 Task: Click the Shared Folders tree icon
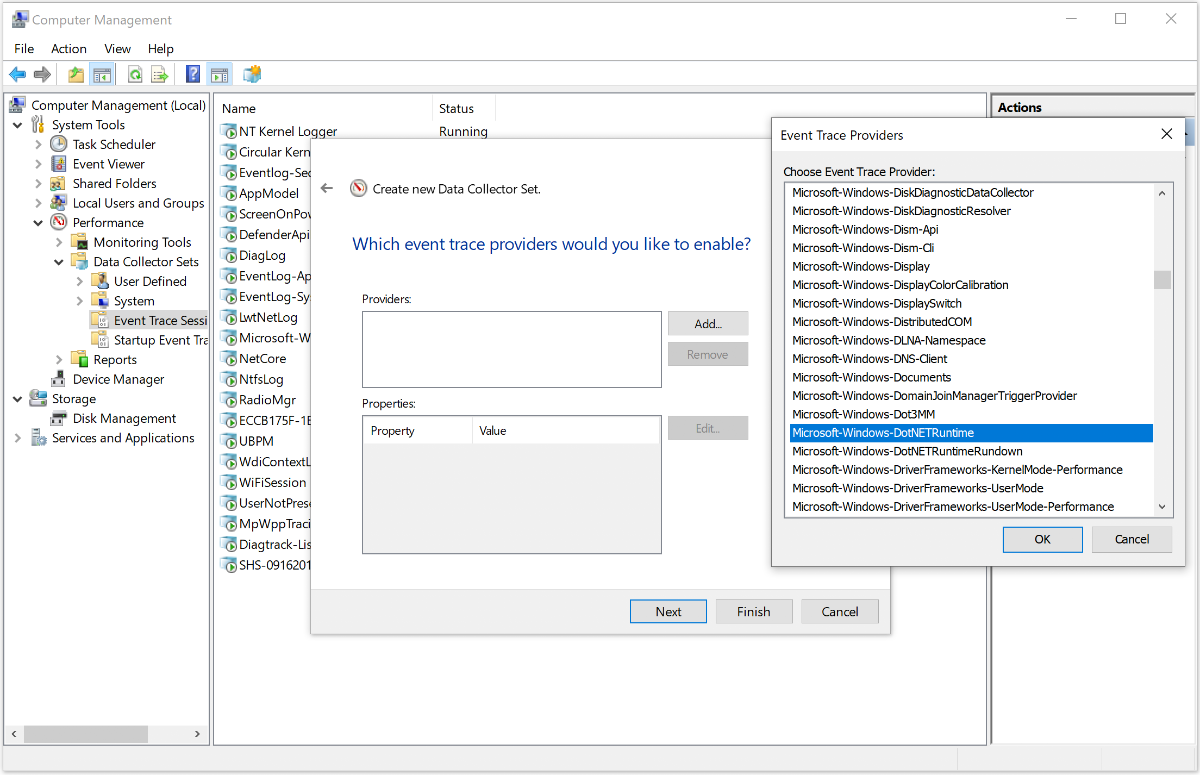[x=59, y=183]
